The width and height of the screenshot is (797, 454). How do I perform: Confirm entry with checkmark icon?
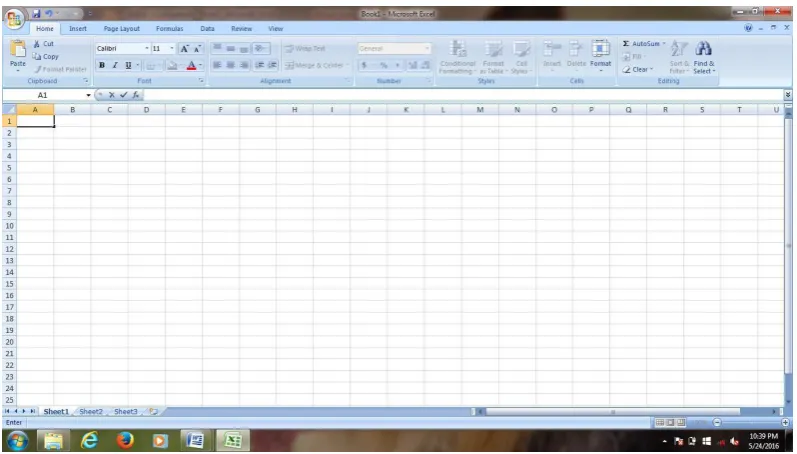(124, 95)
